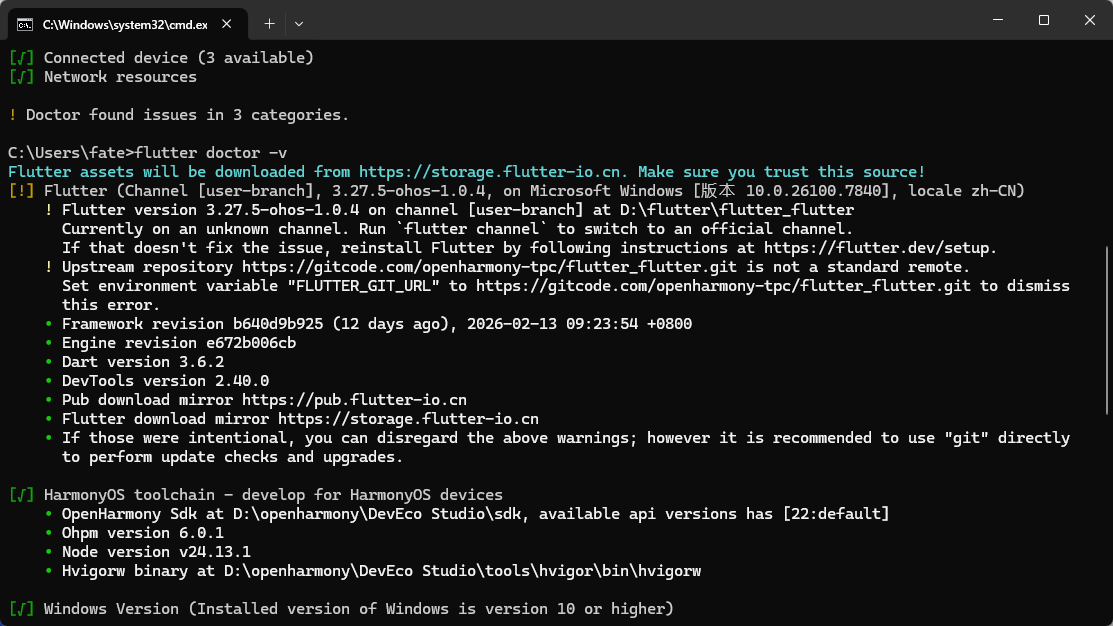Click the https://pub.flutter-io.cn mirror link
Screen dimensions: 1113x626
(x=354, y=400)
